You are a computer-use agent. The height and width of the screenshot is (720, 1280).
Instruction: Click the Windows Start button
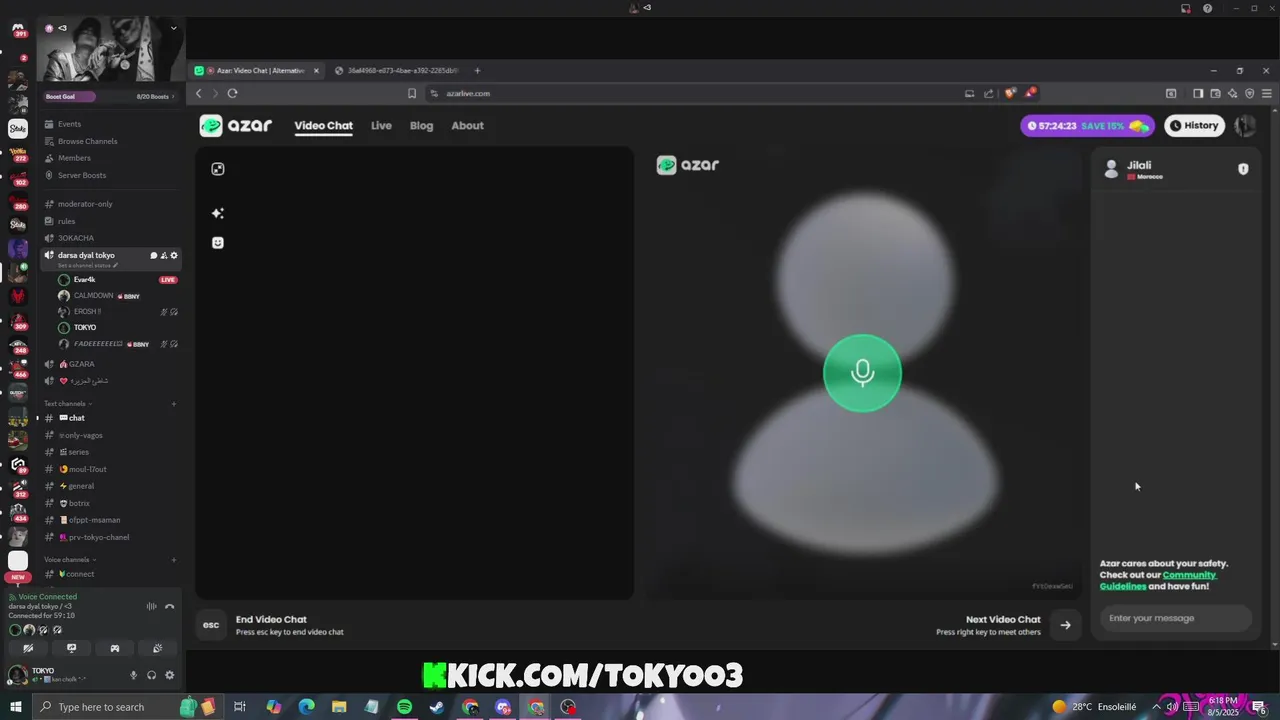(x=16, y=707)
